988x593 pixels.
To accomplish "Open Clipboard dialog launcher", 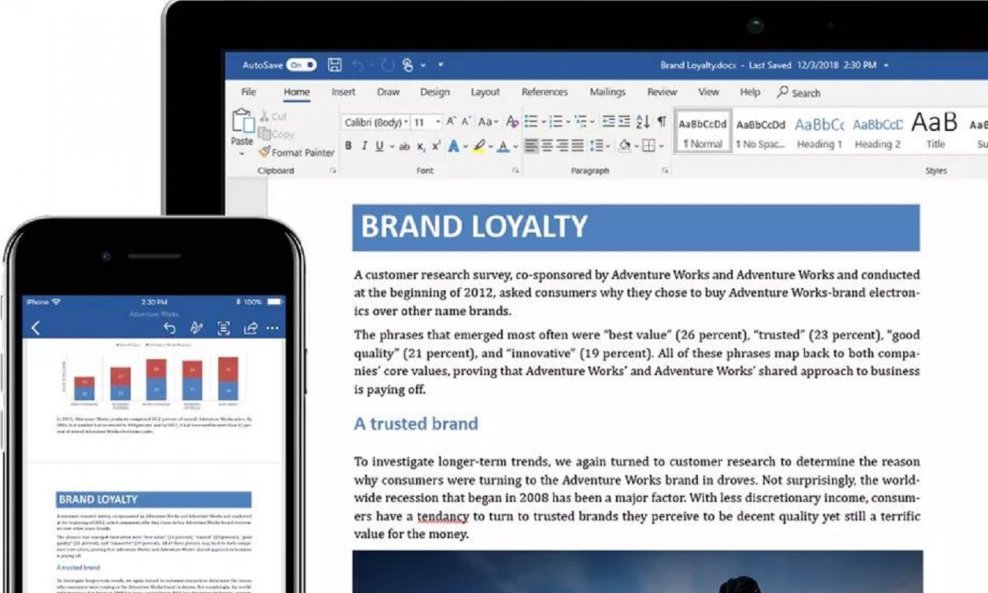I will click(333, 171).
